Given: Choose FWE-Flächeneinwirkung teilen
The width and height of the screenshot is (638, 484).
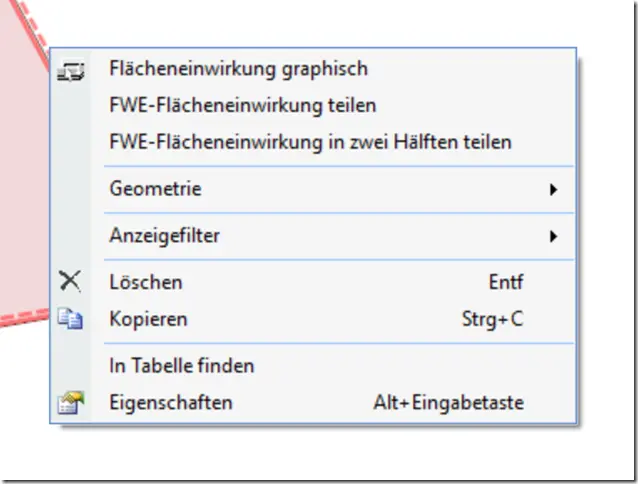Looking at the screenshot, I should pos(312,106).
